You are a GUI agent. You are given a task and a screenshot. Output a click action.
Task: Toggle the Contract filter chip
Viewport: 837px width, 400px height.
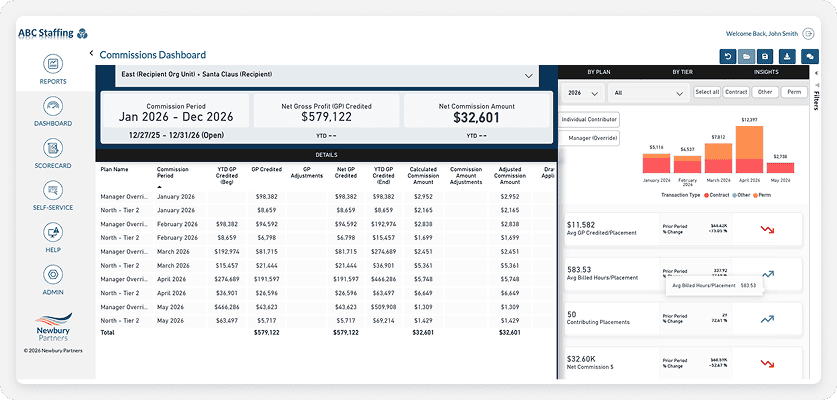coord(736,92)
